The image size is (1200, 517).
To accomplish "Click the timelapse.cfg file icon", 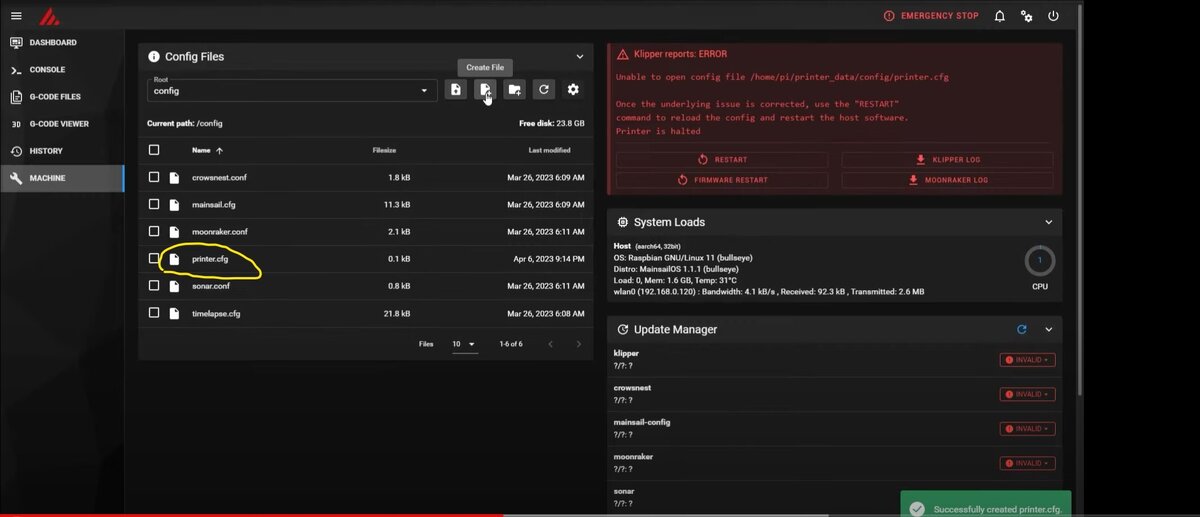I will (x=174, y=313).
